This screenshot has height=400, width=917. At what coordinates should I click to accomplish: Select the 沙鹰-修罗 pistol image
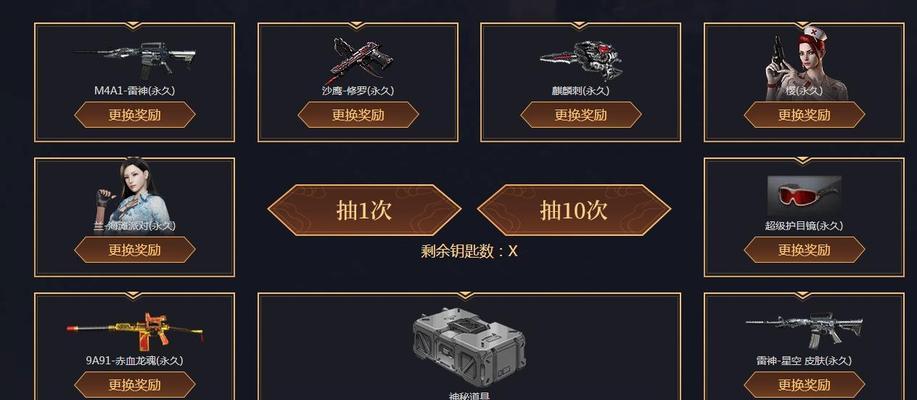pyautogui.click(x=358, y=60)
